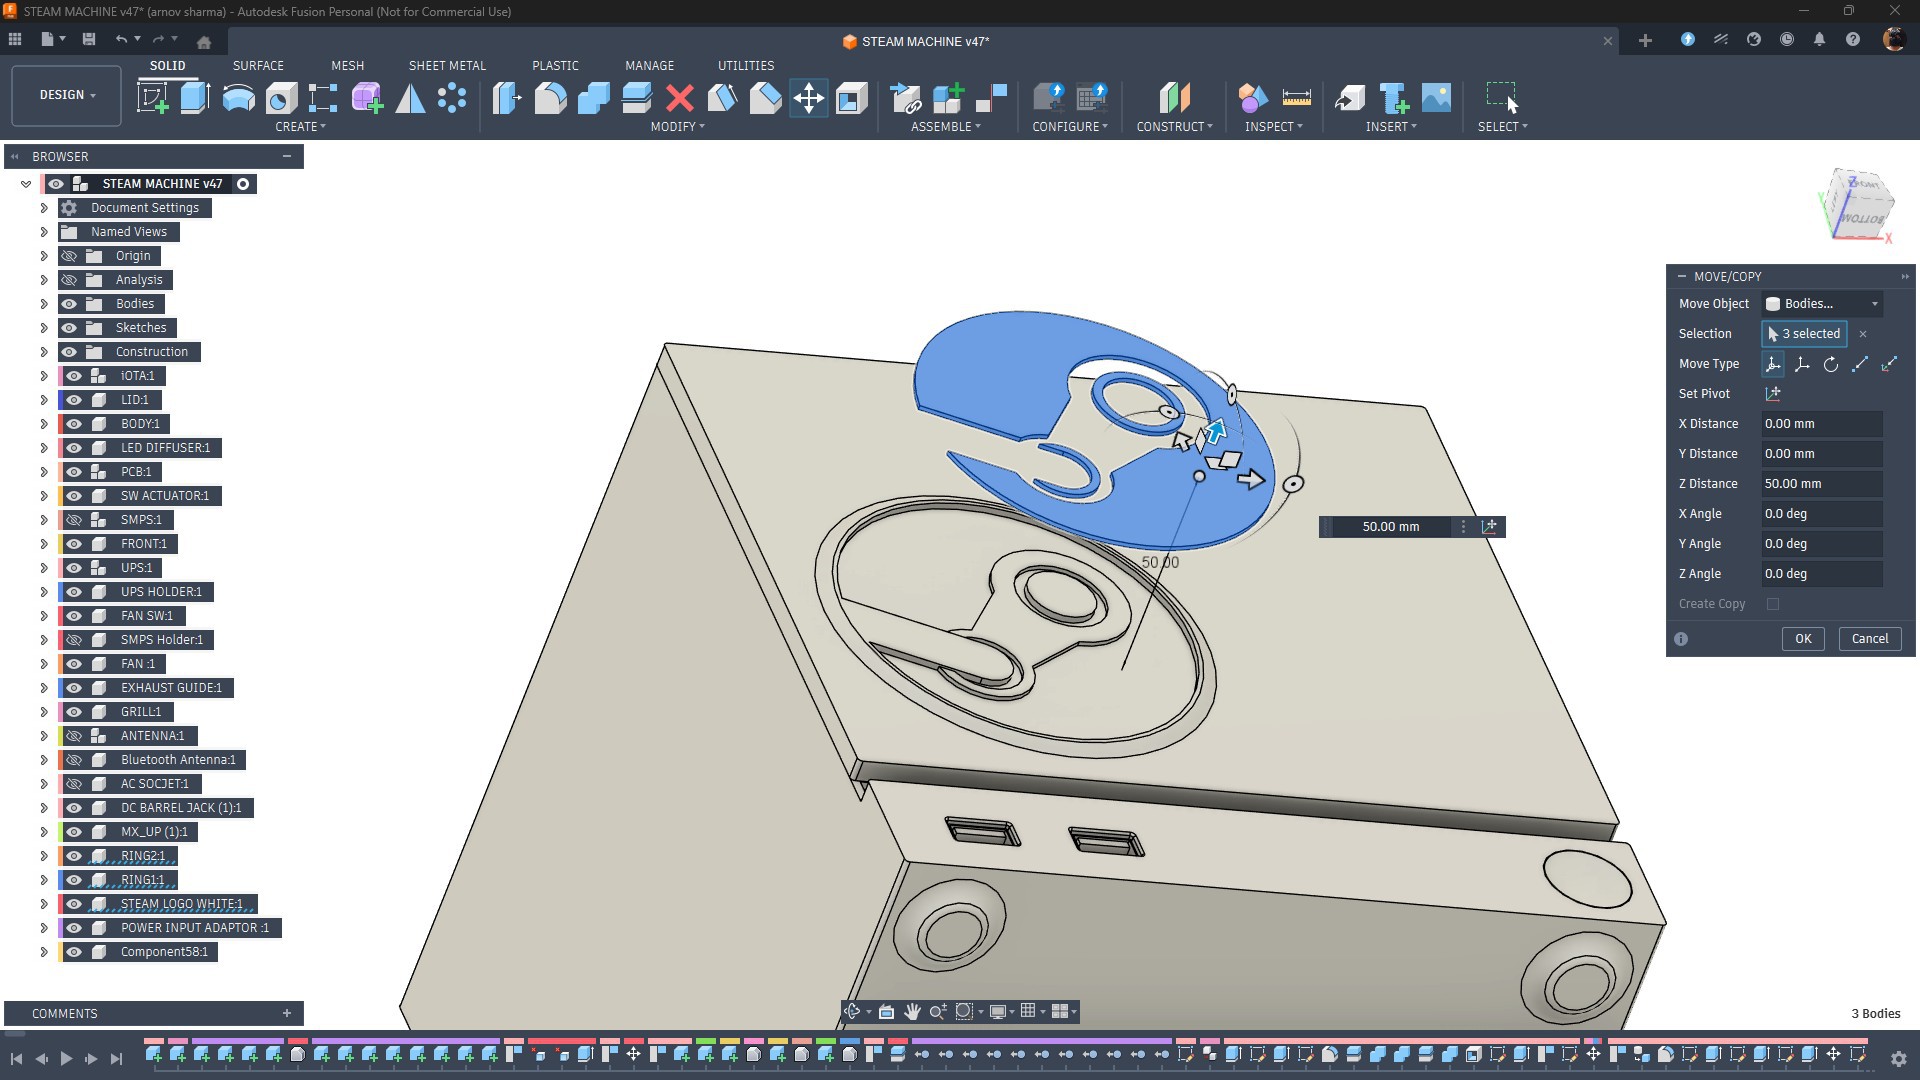Open the DESIGN workspace dropdown
This screenshot has height=1080, width=1920.
point(67,95)
